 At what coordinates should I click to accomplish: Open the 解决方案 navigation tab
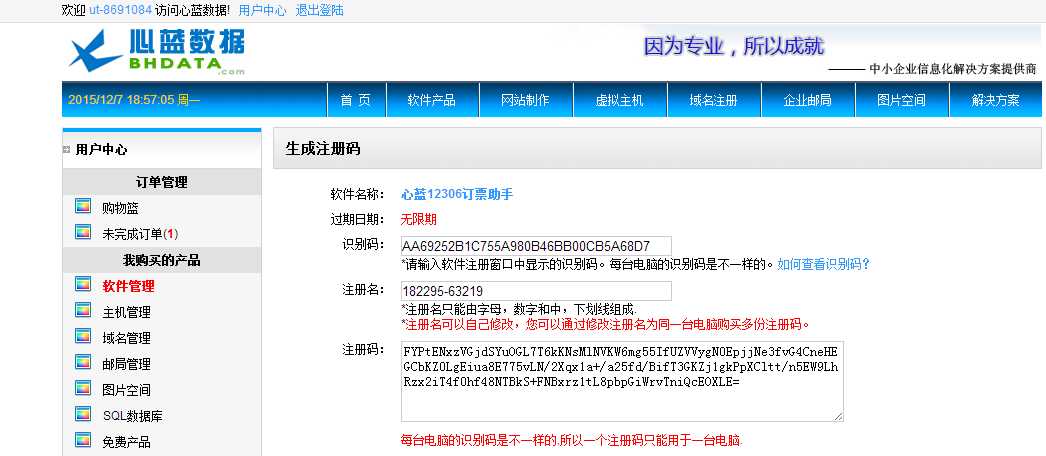995,100
